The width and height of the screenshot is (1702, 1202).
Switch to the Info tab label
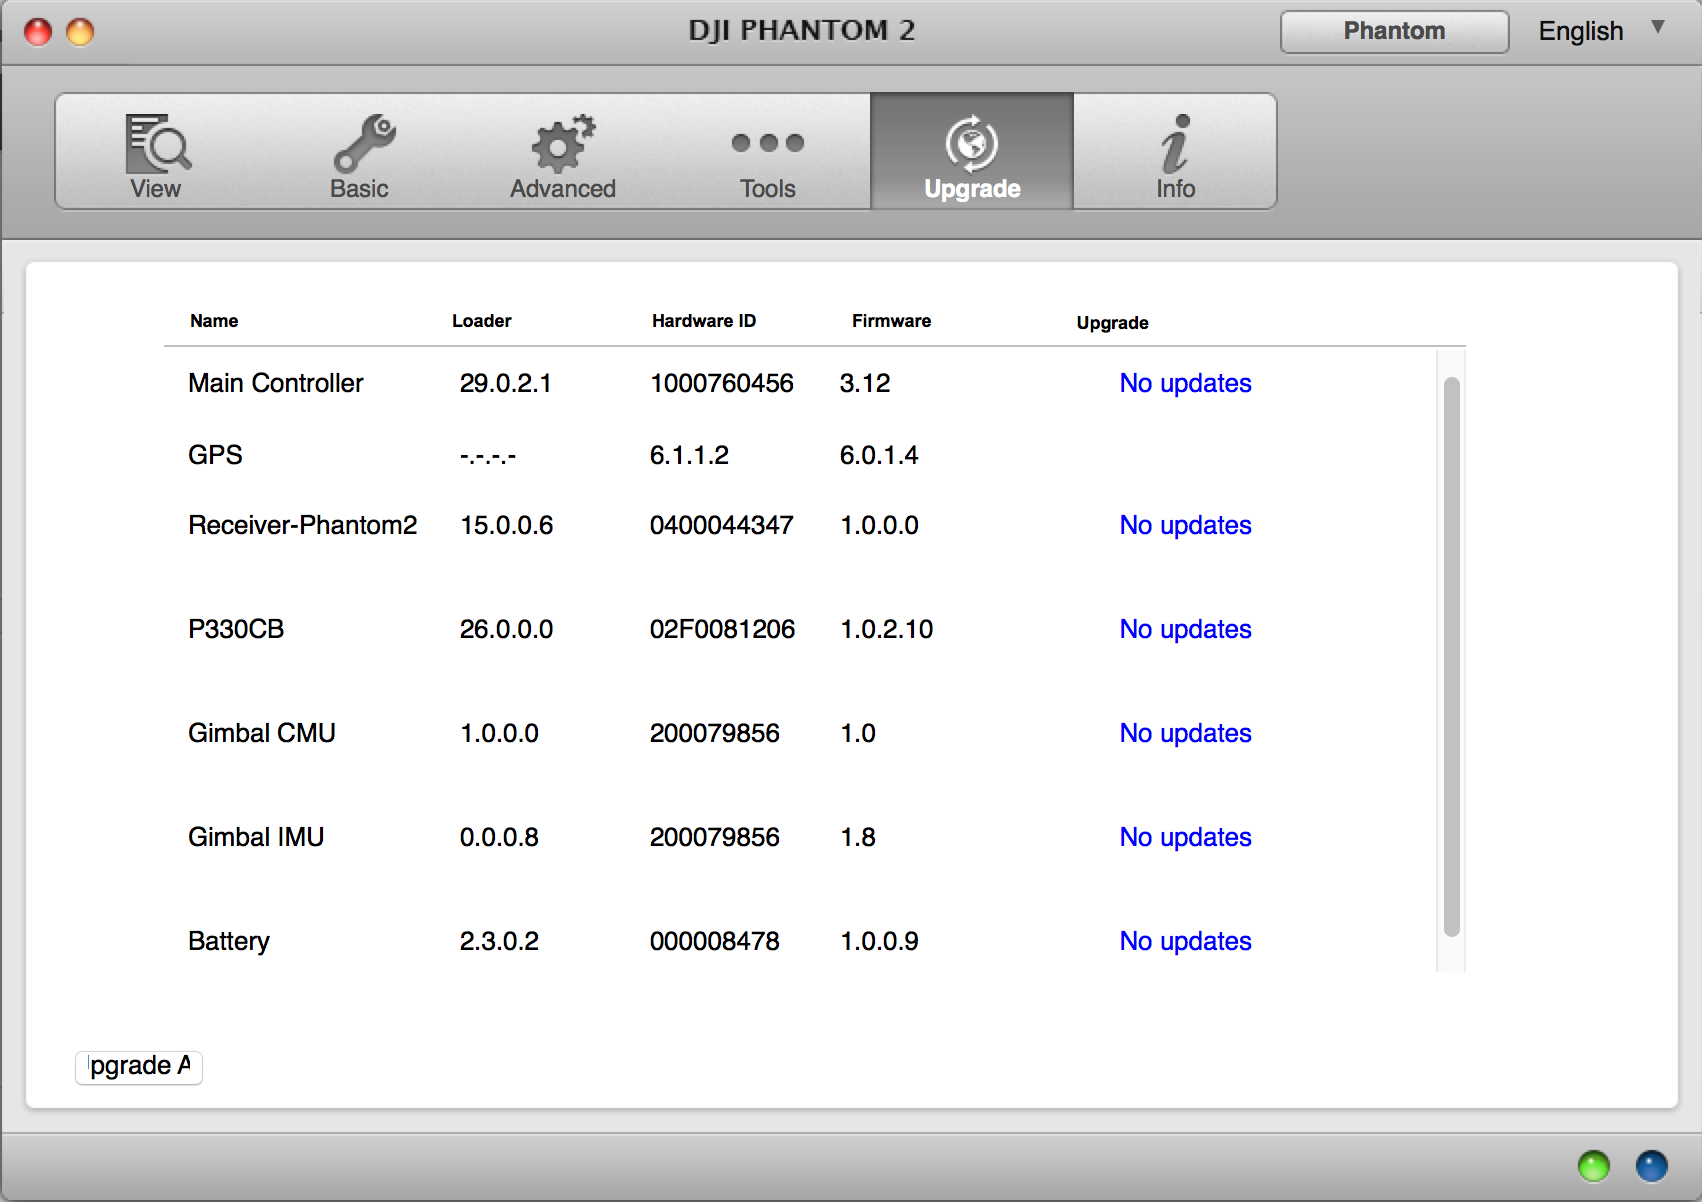point(1176,189)
